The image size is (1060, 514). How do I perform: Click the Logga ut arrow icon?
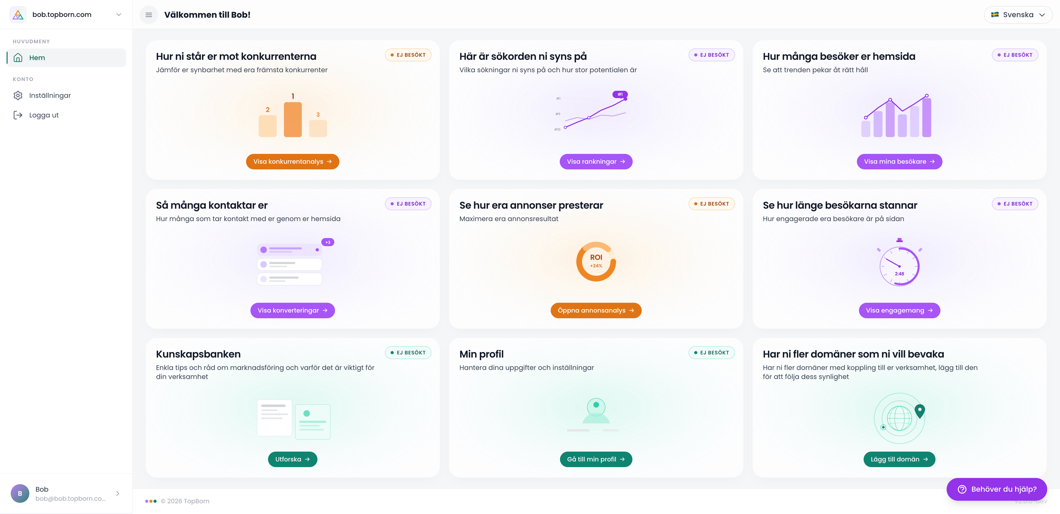pos(18,115)
